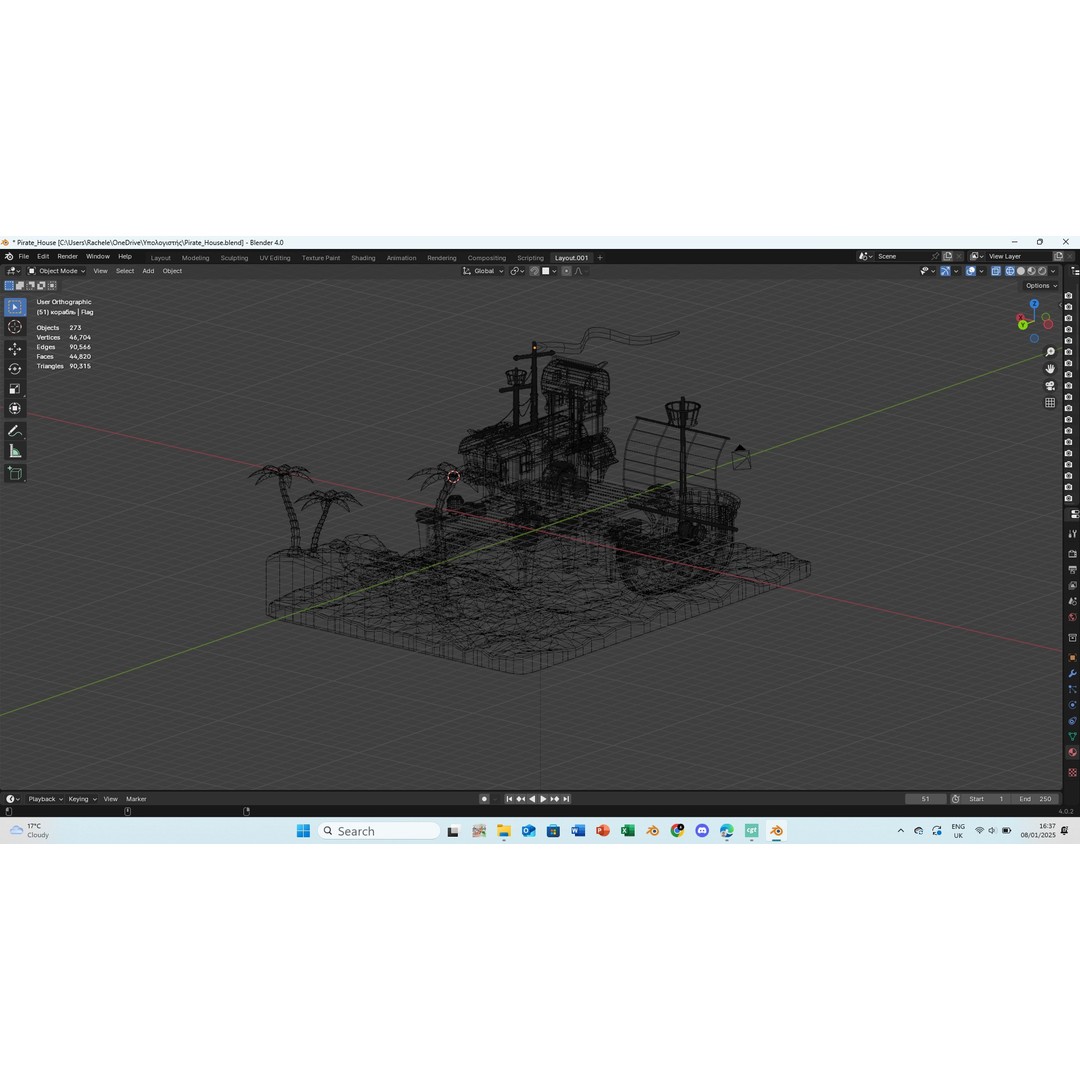Screen dimensions: 1080x1080
Task: Open the Add menu in viewport header
Action: click(x=148, y=271)
